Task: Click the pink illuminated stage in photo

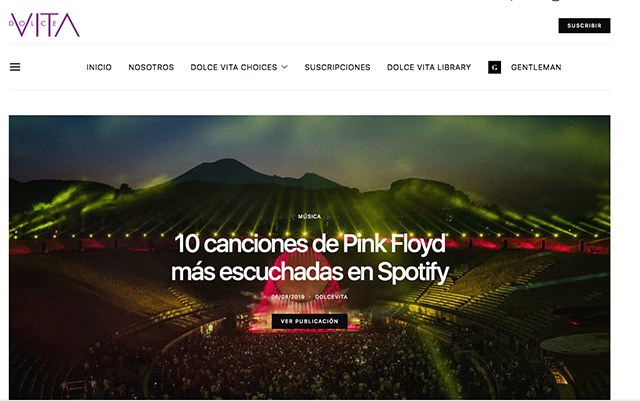Action: pos(302,302)
